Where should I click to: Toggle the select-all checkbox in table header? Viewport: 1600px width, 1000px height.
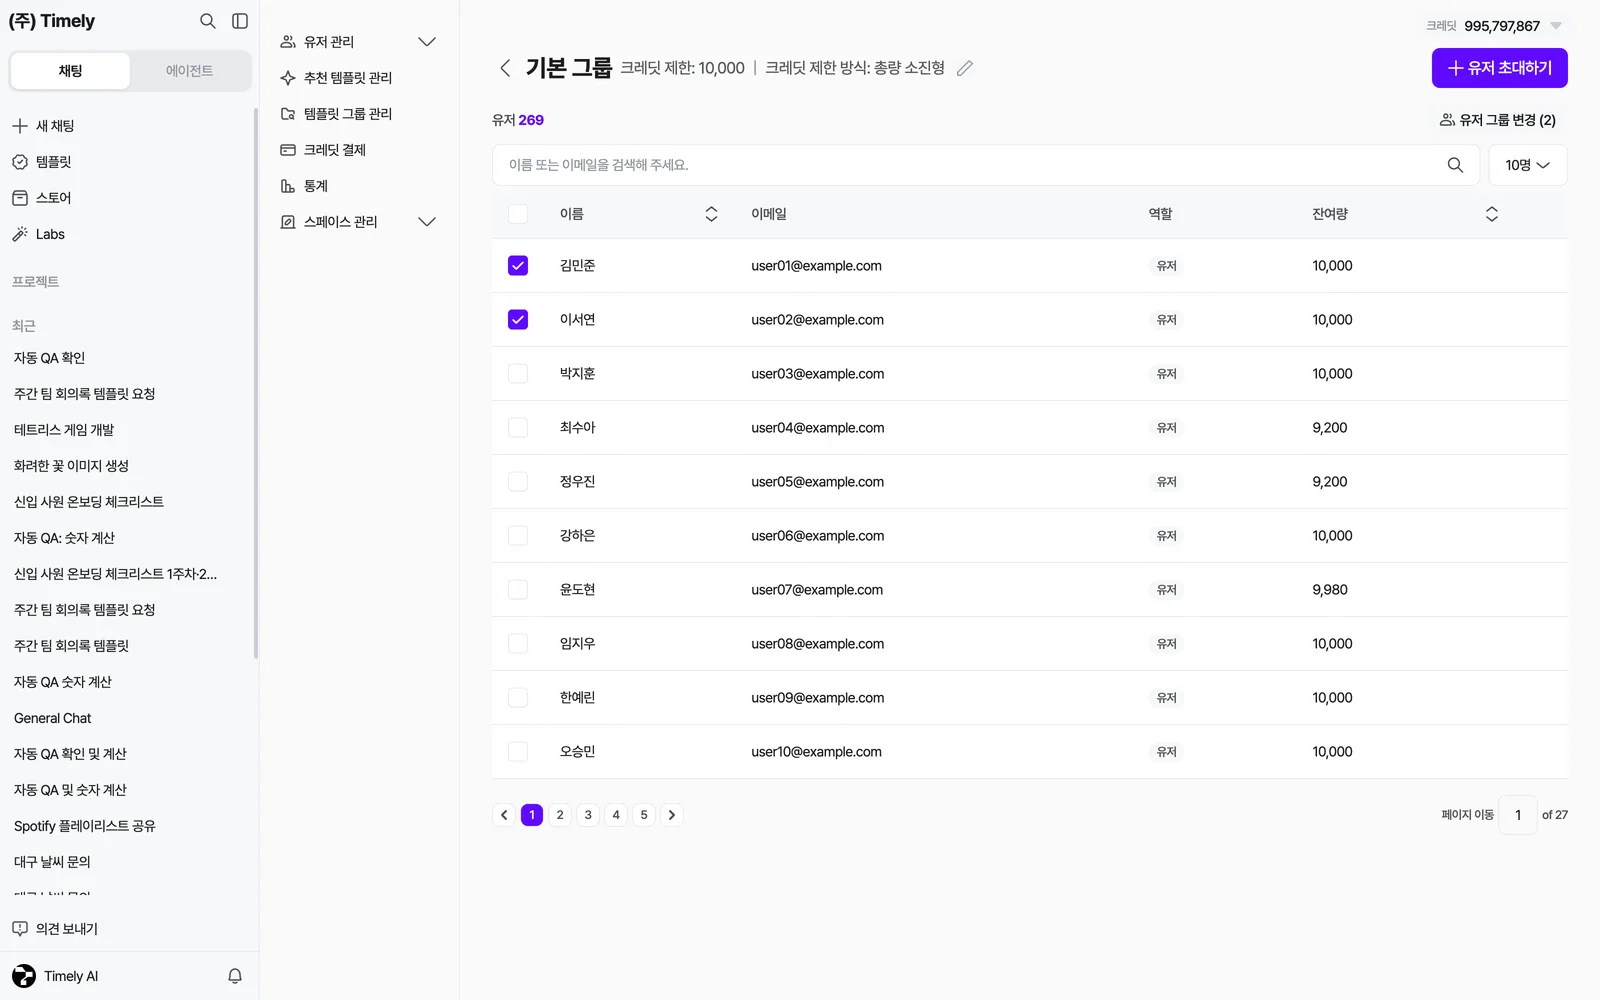point(518,214)
